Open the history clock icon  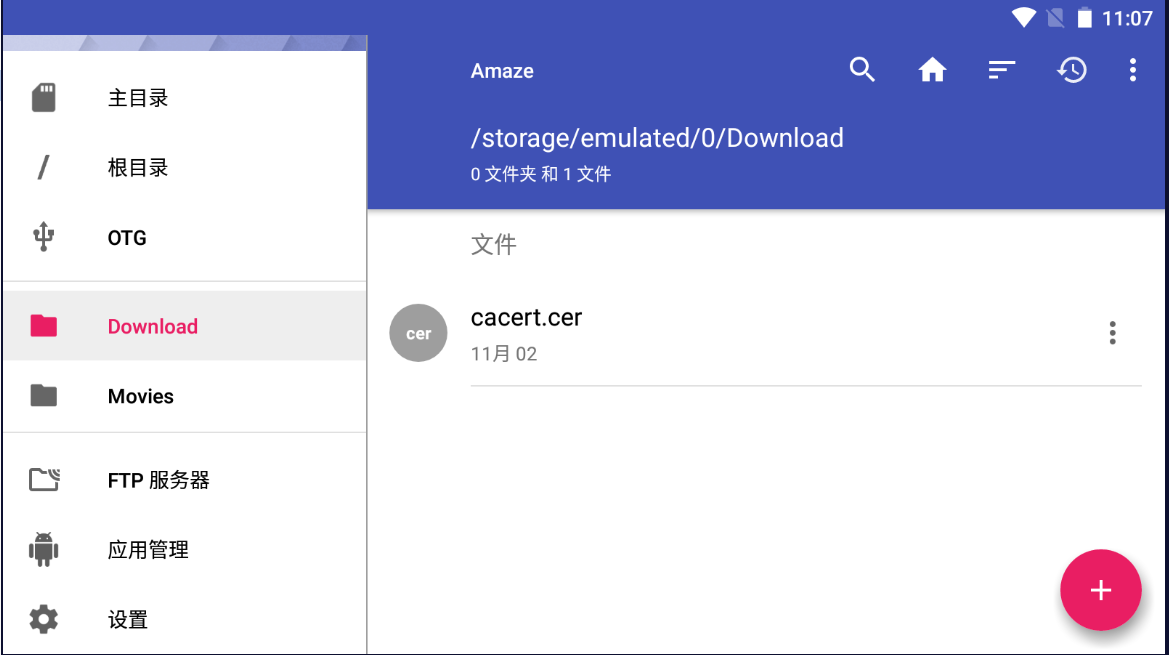pyautogui.click(x=1072, y=70)
